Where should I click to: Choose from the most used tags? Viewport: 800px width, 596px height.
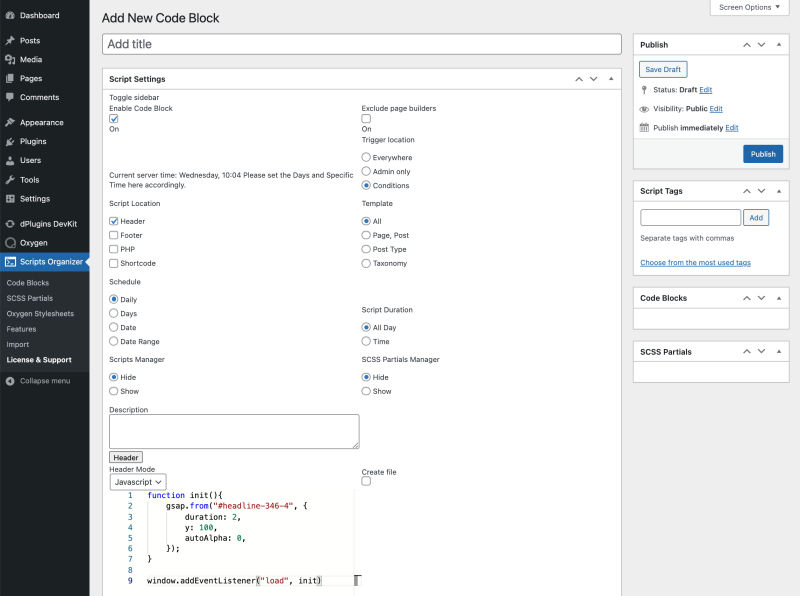point(695,262)
